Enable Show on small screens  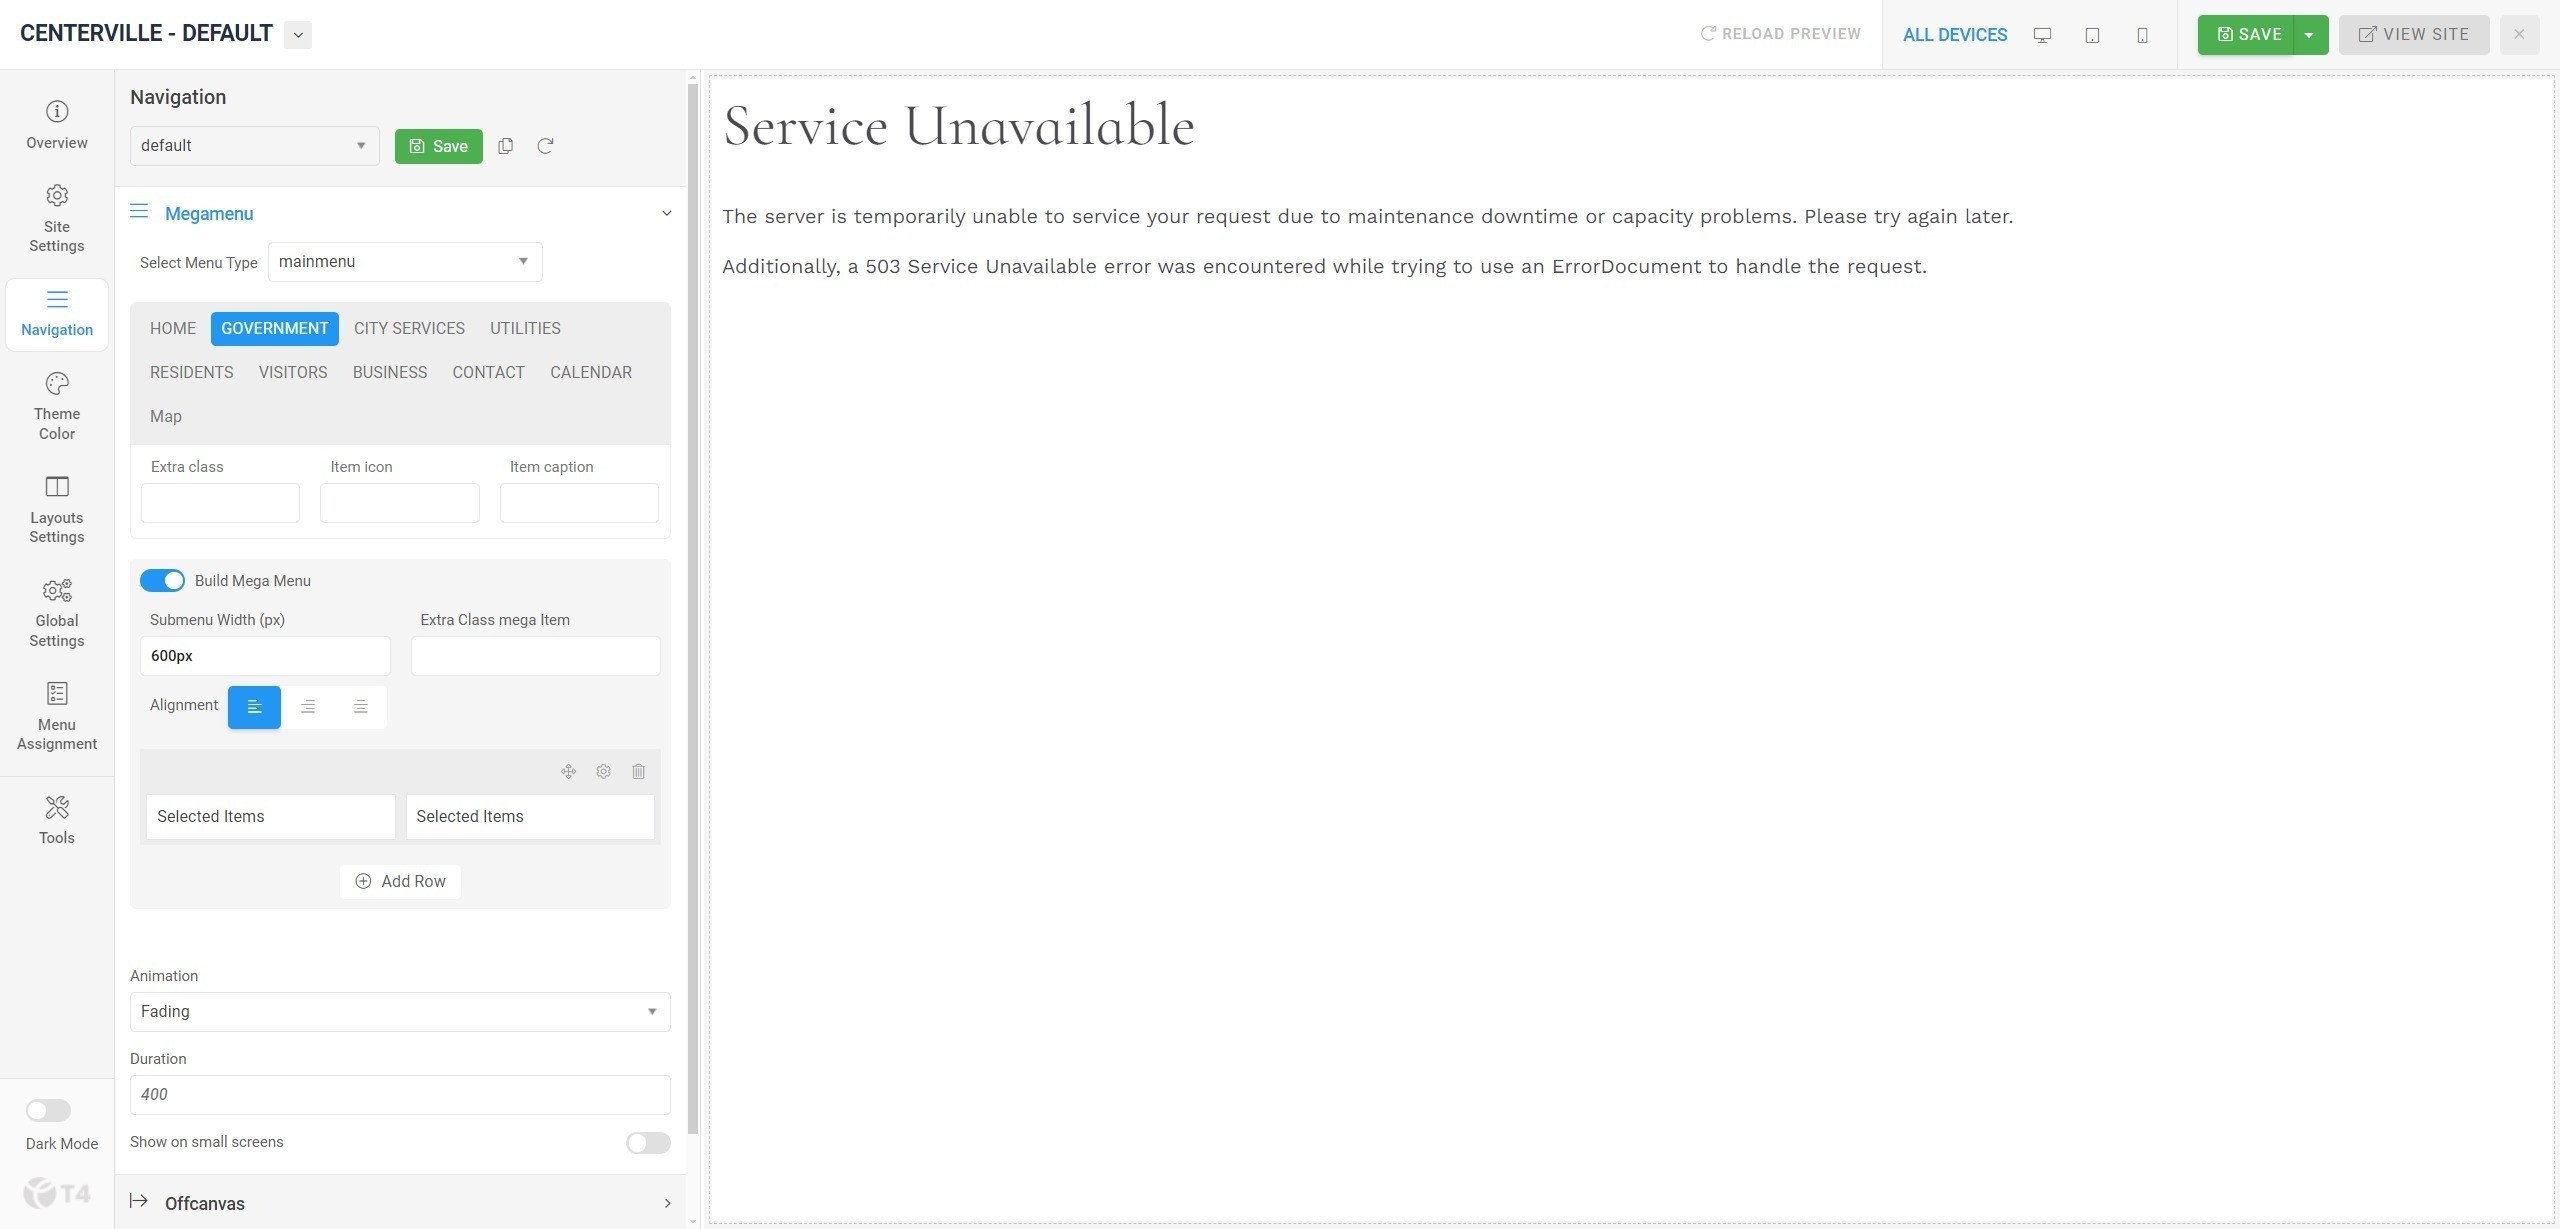pyautogui.click(x=647, y=1143)
